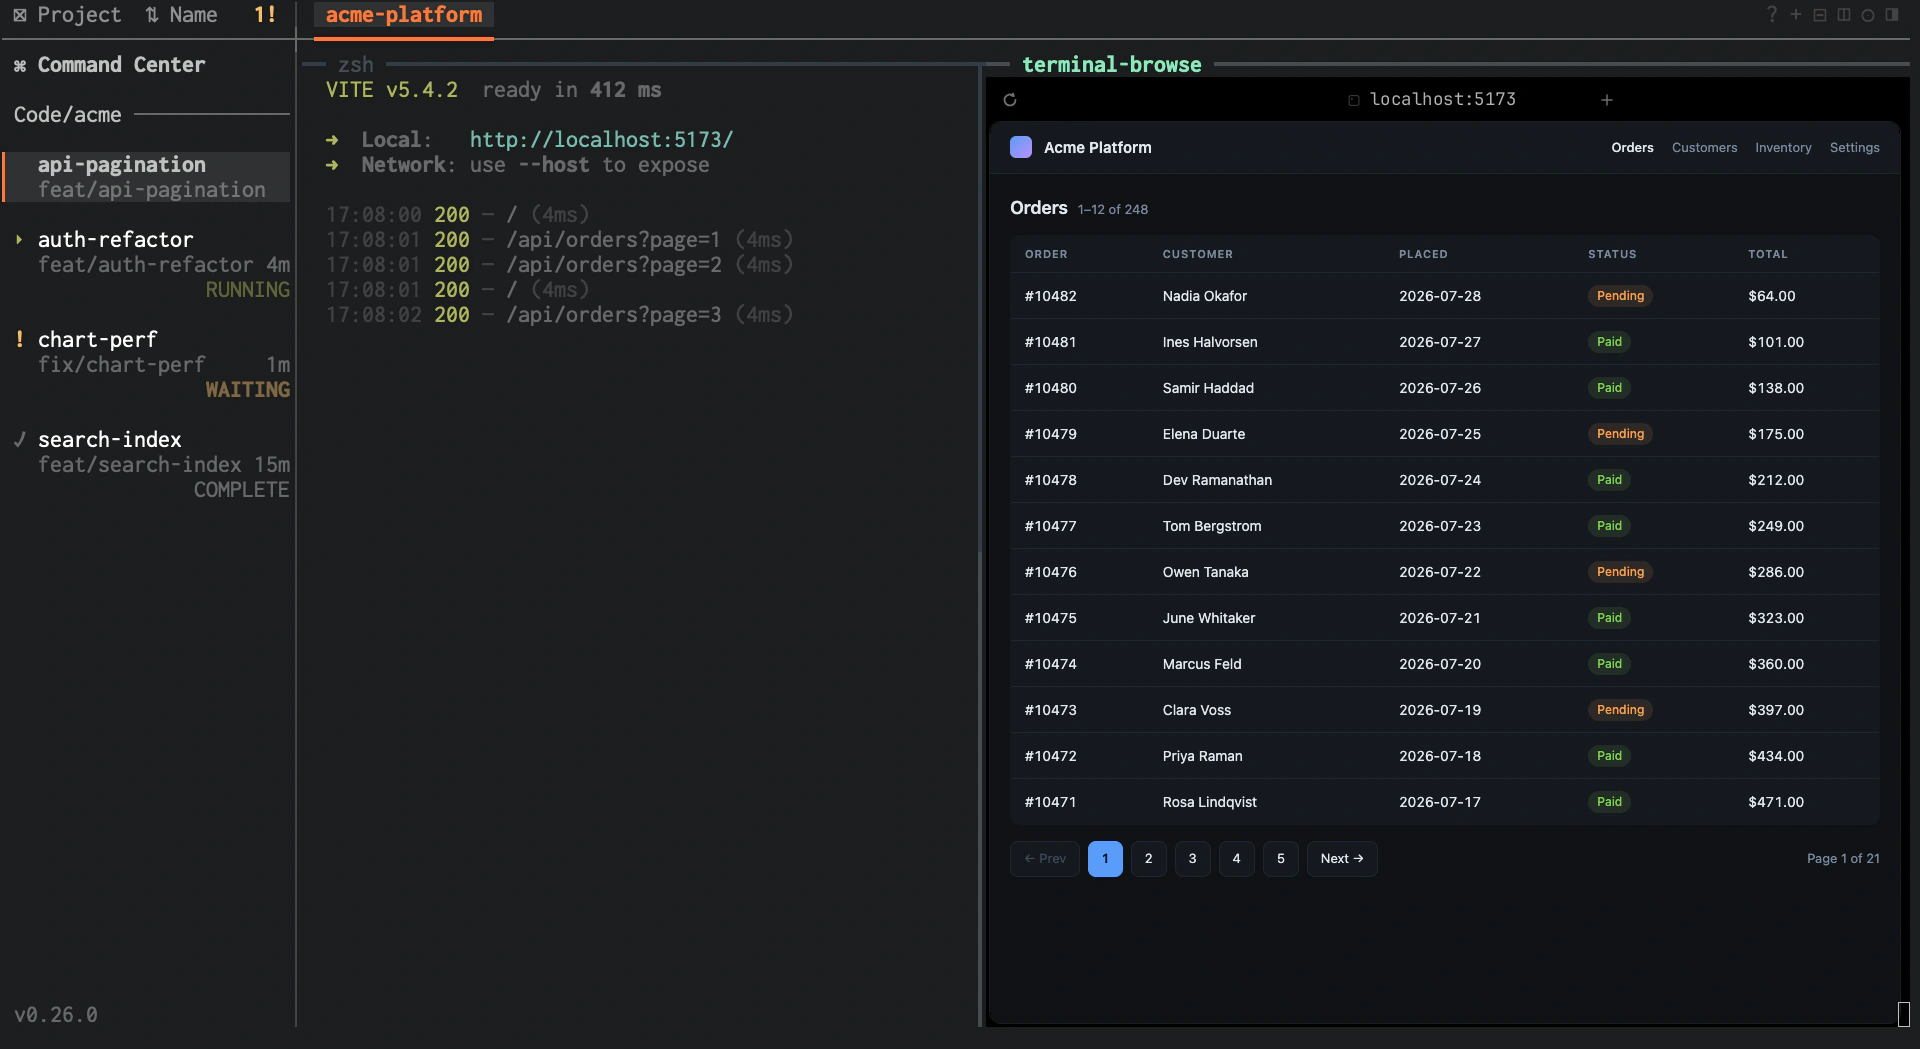Click the Code/acme group heading

pos(68,115)
